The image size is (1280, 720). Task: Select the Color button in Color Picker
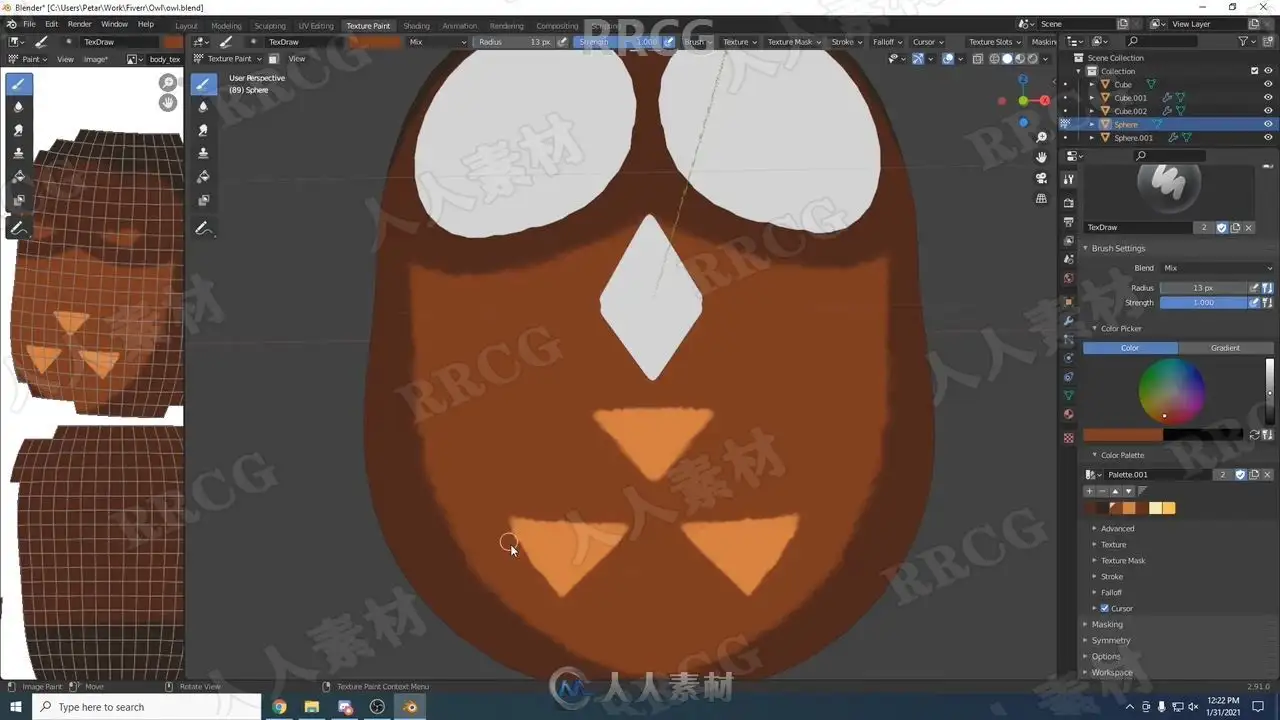coord(1130,348)
